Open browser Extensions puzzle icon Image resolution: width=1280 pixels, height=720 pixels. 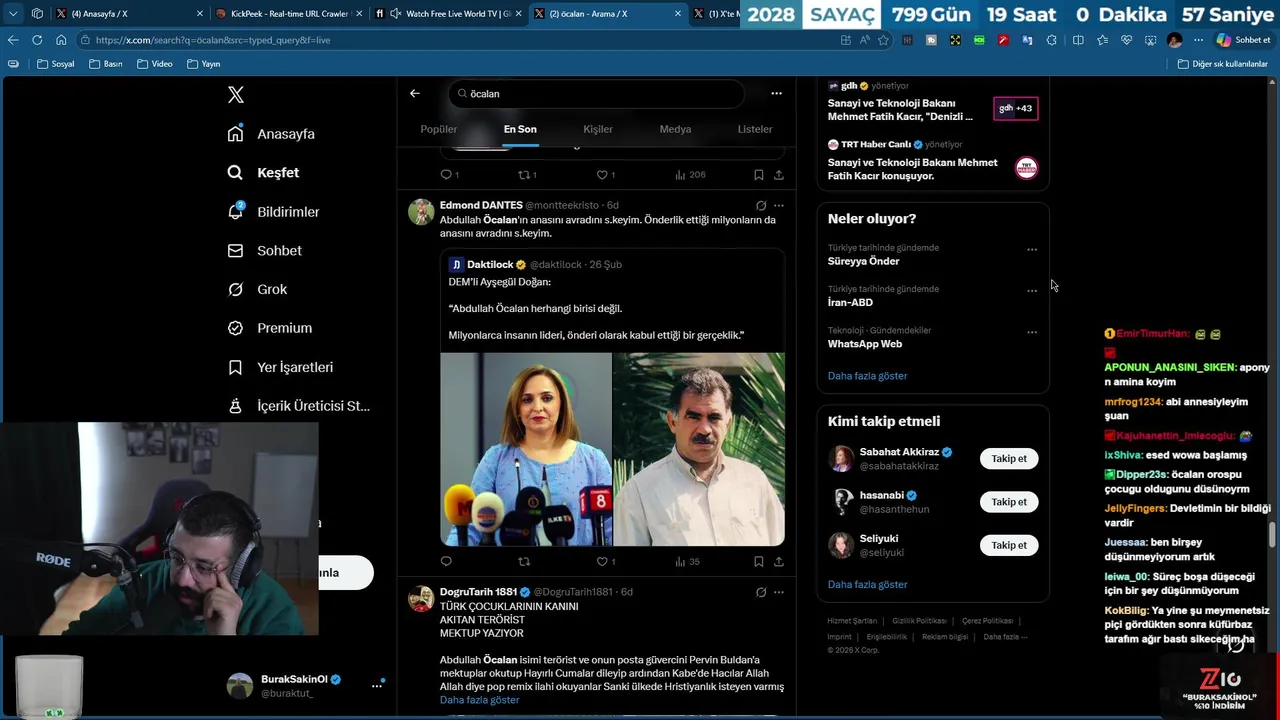coord(1051,40)
